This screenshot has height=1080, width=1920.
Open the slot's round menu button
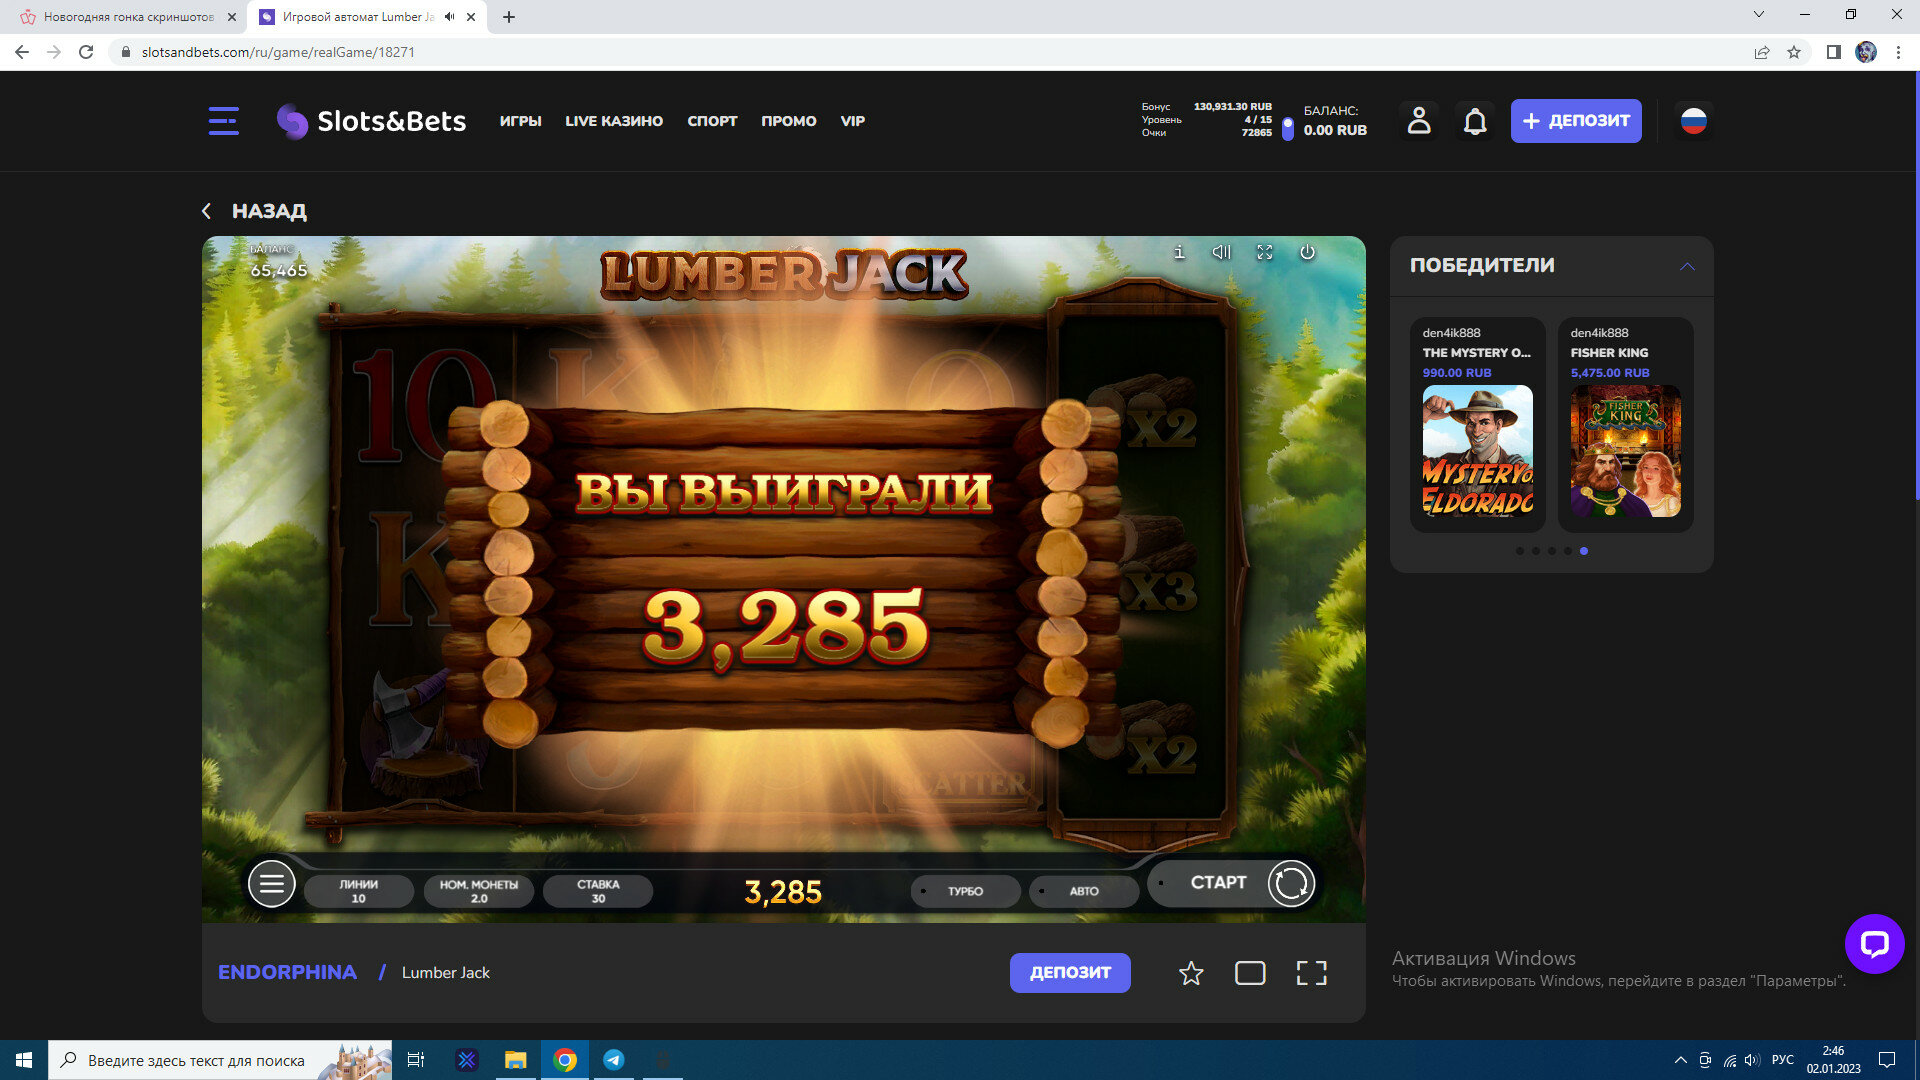click(x=271, y=884)
